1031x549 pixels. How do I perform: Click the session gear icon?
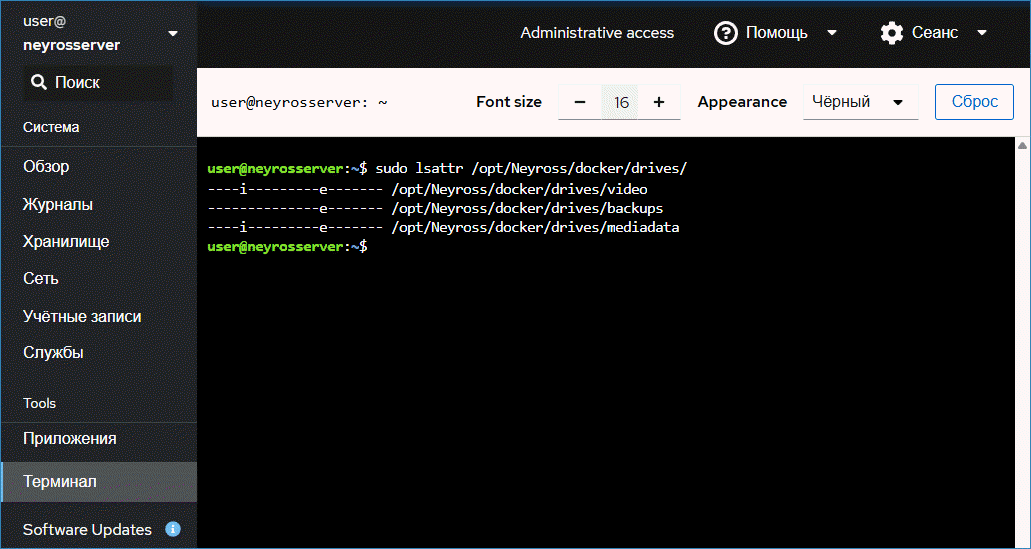click(x=891, y=33)
